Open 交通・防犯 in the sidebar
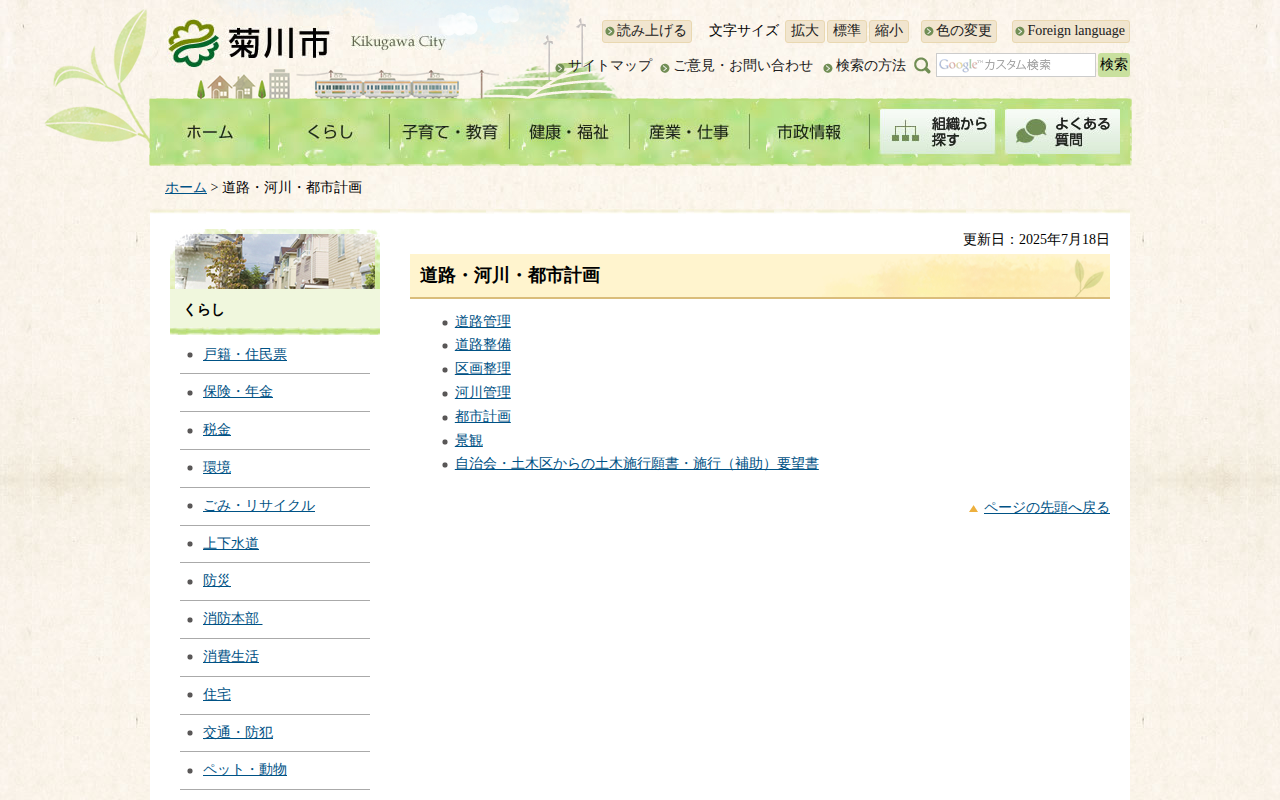The height and width of the screenshot is (800, 1280). click(238, 733)
